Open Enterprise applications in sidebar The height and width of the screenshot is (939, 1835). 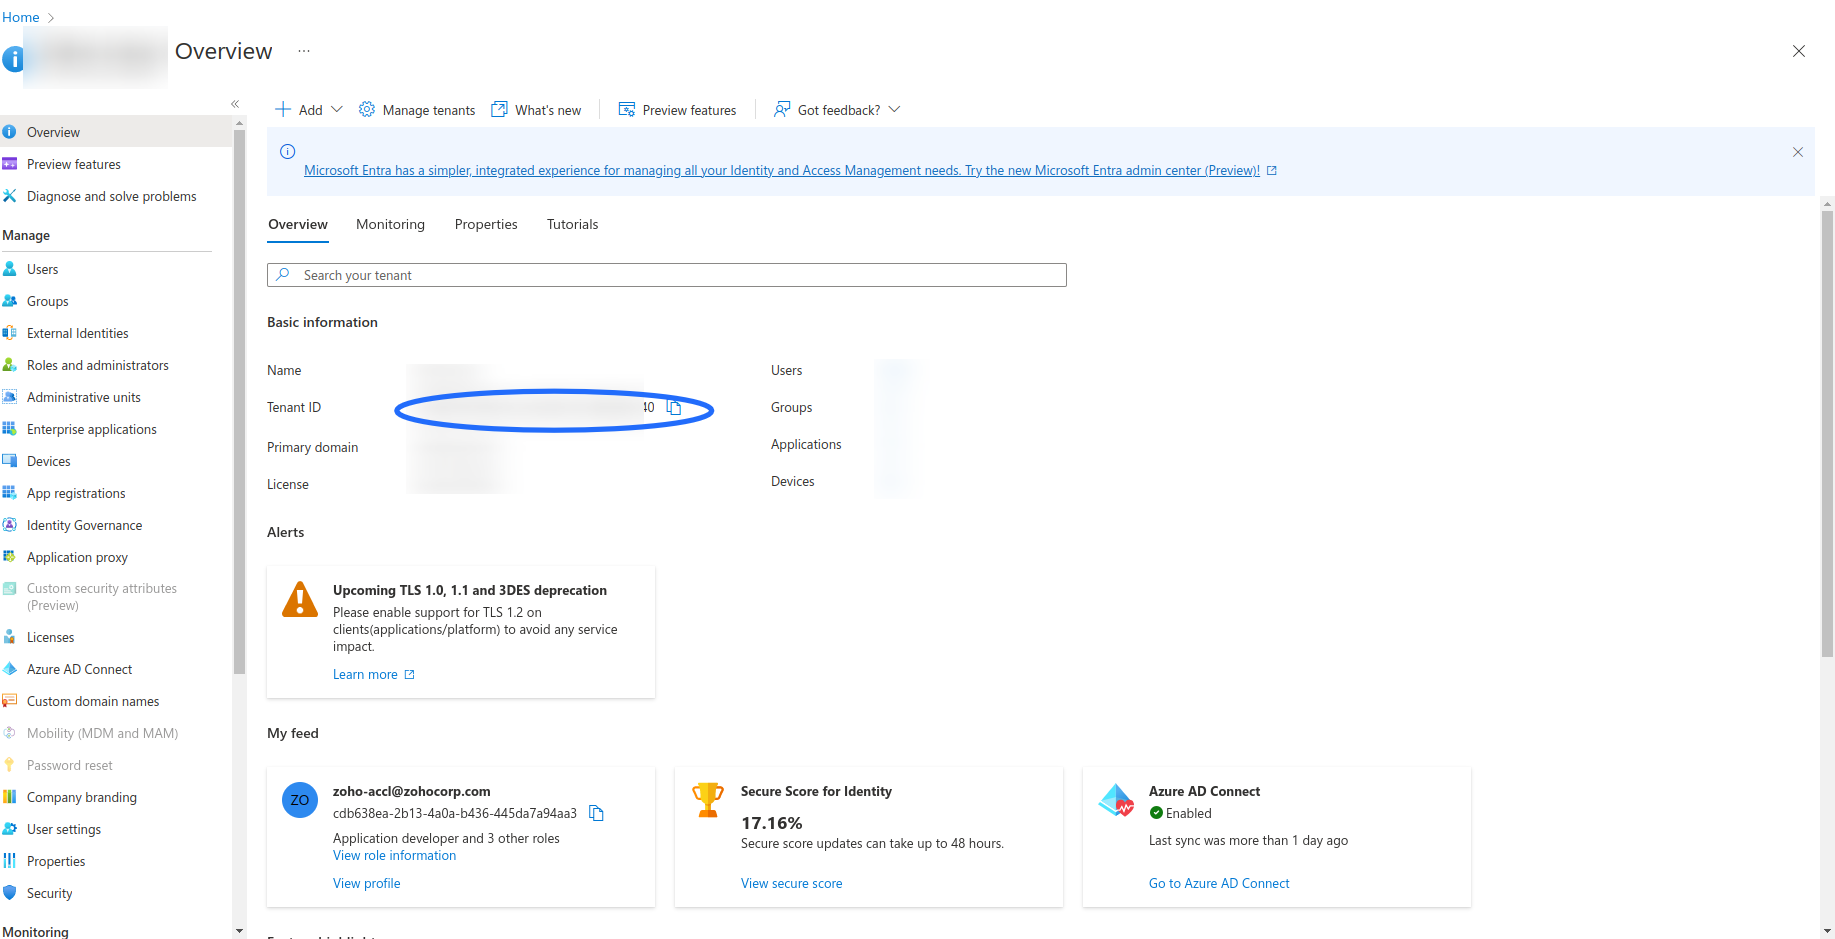click(91, 429)
